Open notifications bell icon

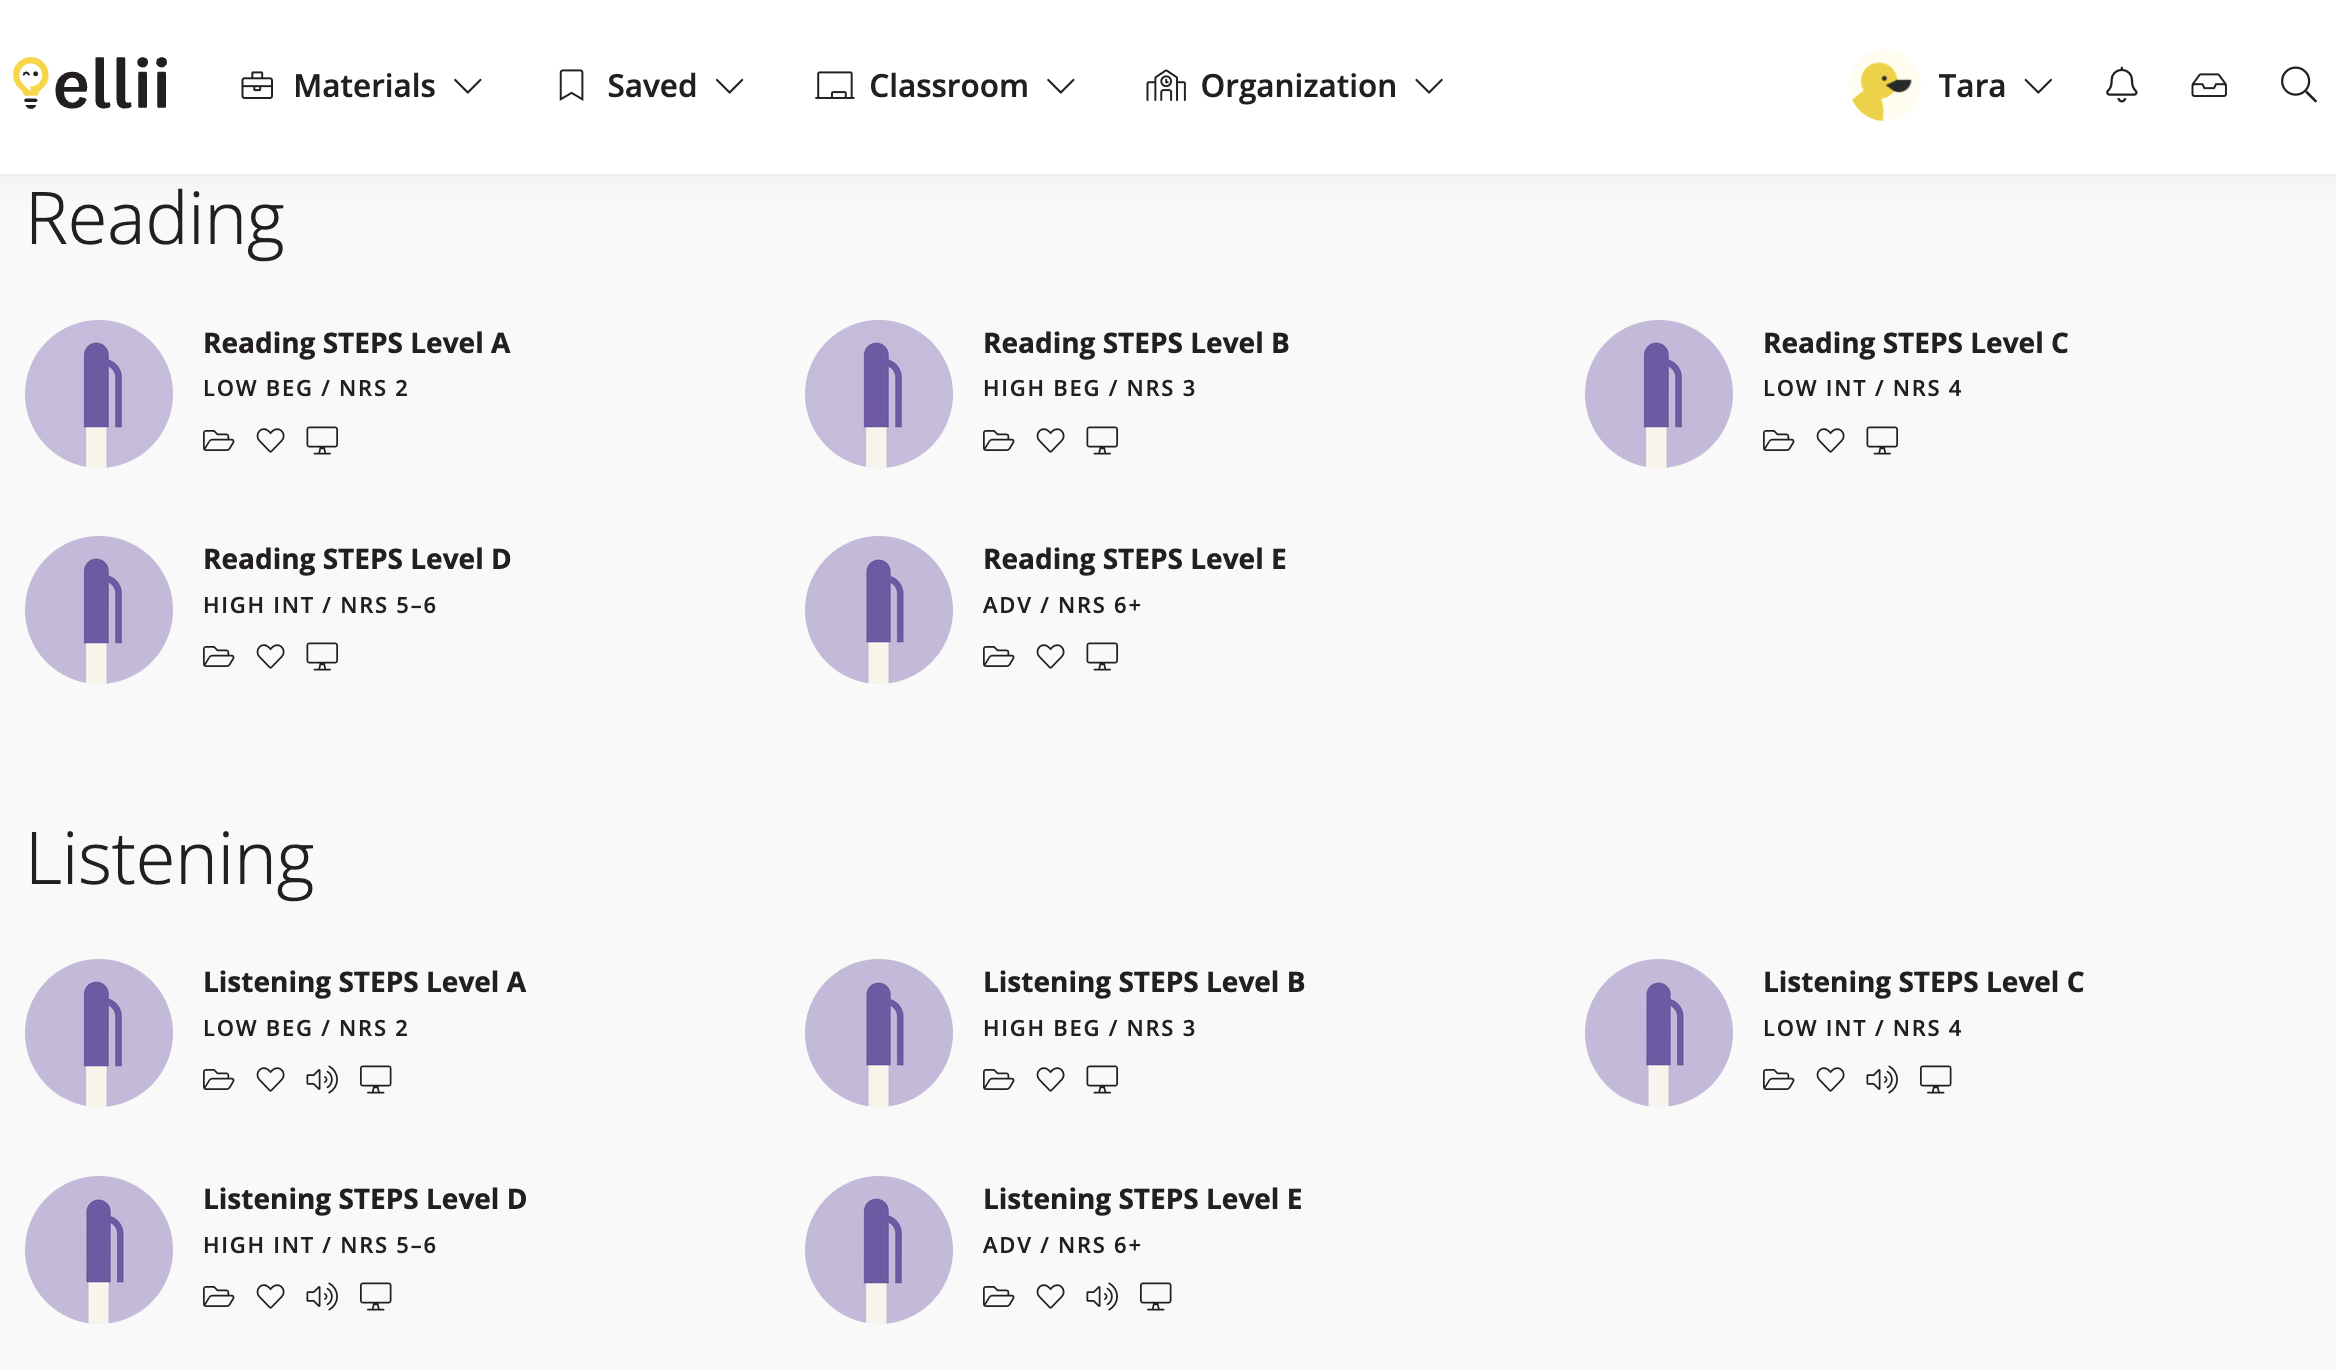[x=2121, y=86]
